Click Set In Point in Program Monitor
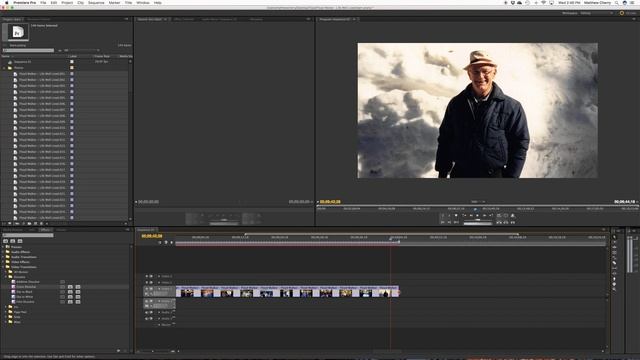Image resolution: width=640 pixels, height=360 pixels. coord(443,215)
